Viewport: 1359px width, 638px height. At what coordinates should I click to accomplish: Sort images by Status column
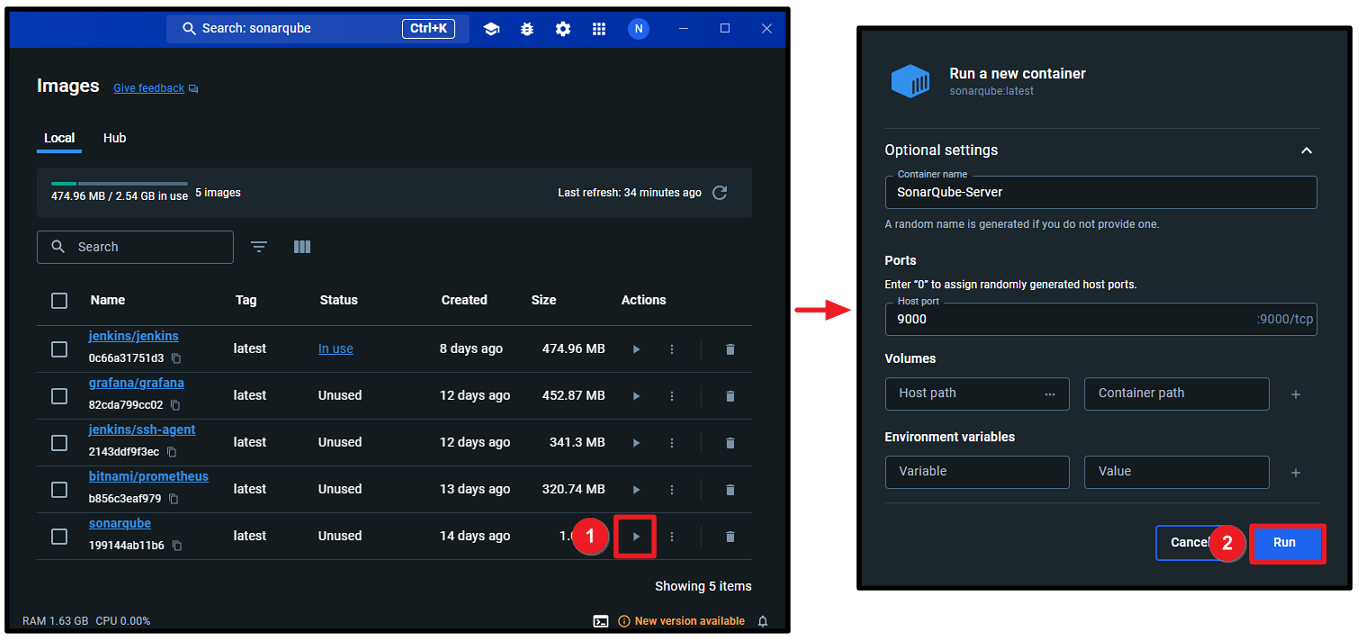coord(339,300)
